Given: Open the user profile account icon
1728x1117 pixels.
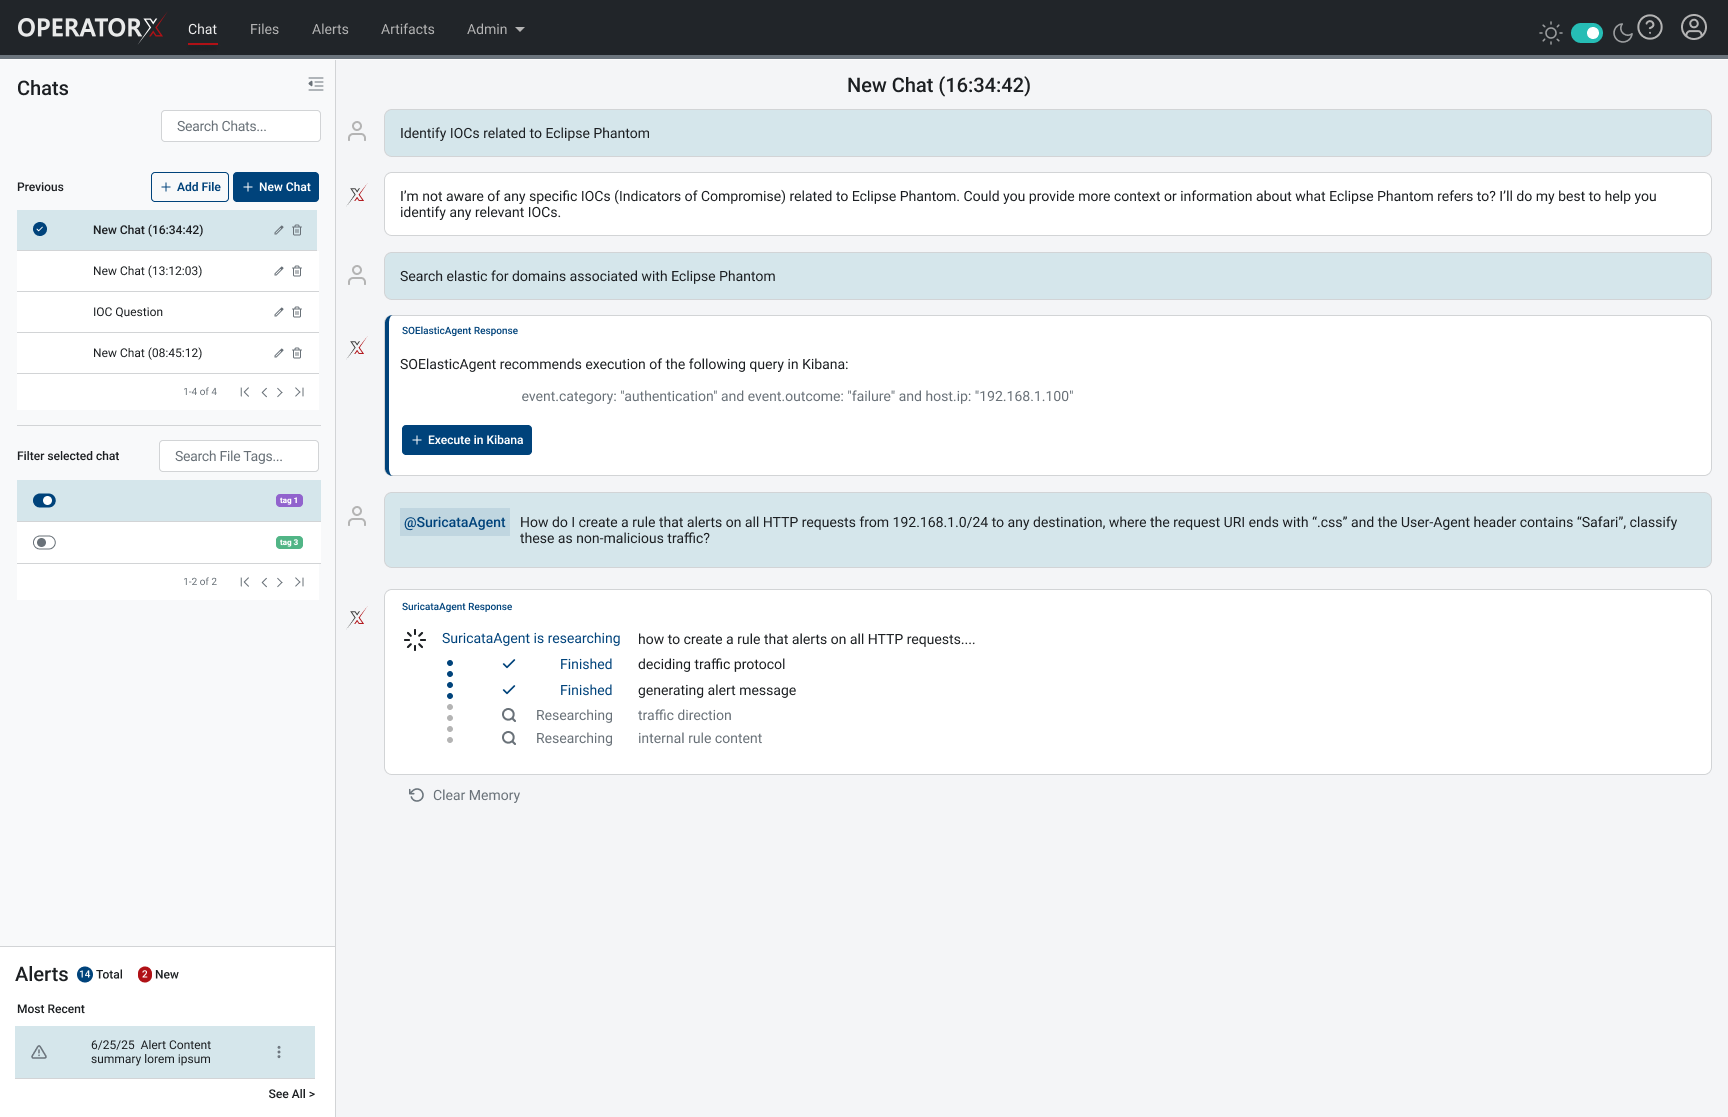Looking at the screenshot, I should 1693,28.
